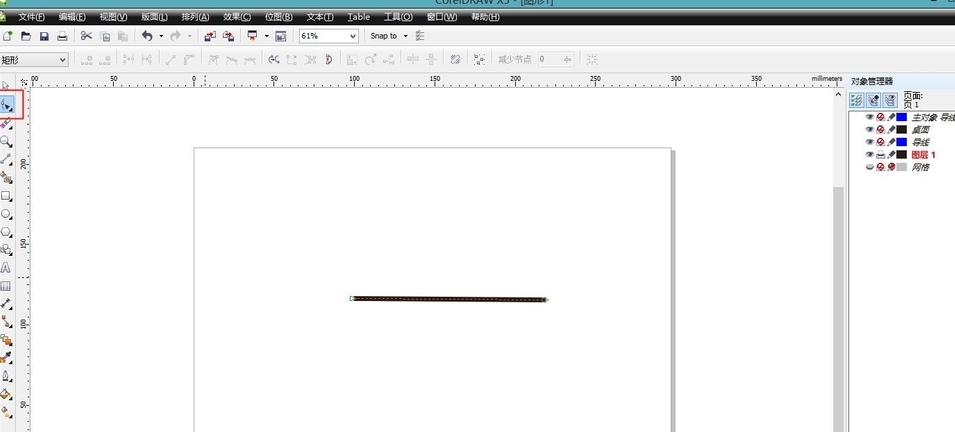This screenshot has height=432, width=955.
Task: Select the Shape tool in the toolbox
Action: [x=7, y=105]
